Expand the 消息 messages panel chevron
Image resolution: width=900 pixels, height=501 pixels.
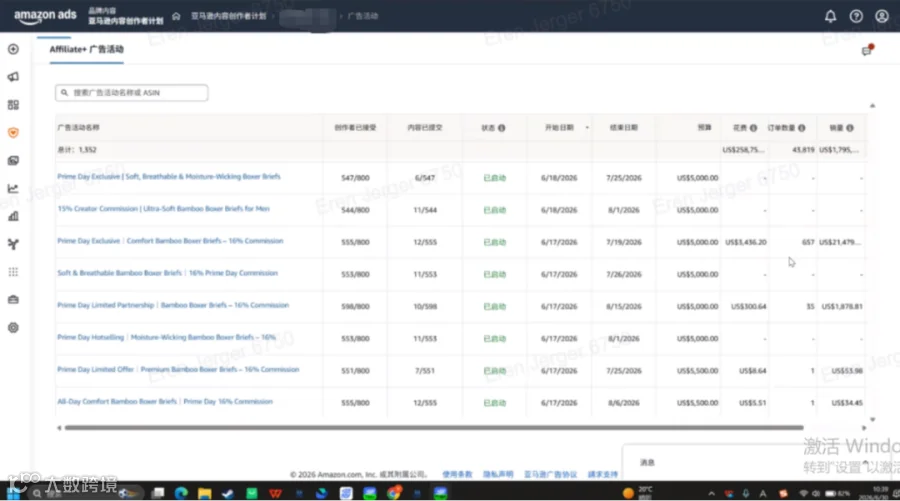tap(866, 463)
